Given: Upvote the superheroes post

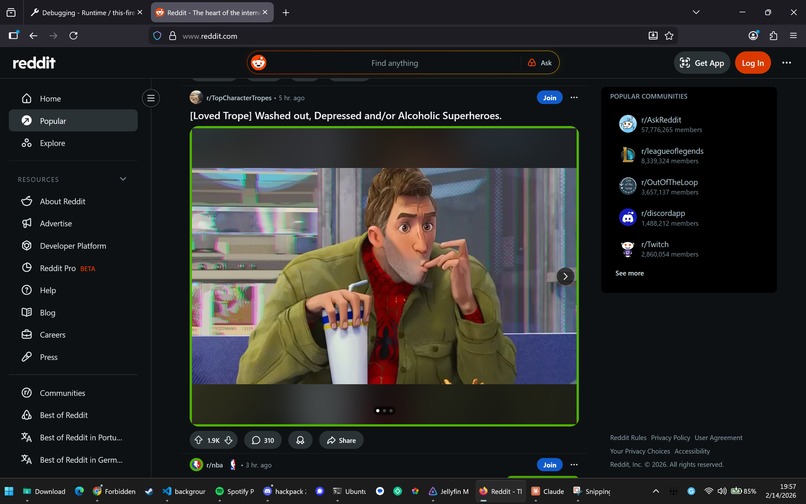Looking at the screenshot, I should pyautogui.click(x=198, y=440).
